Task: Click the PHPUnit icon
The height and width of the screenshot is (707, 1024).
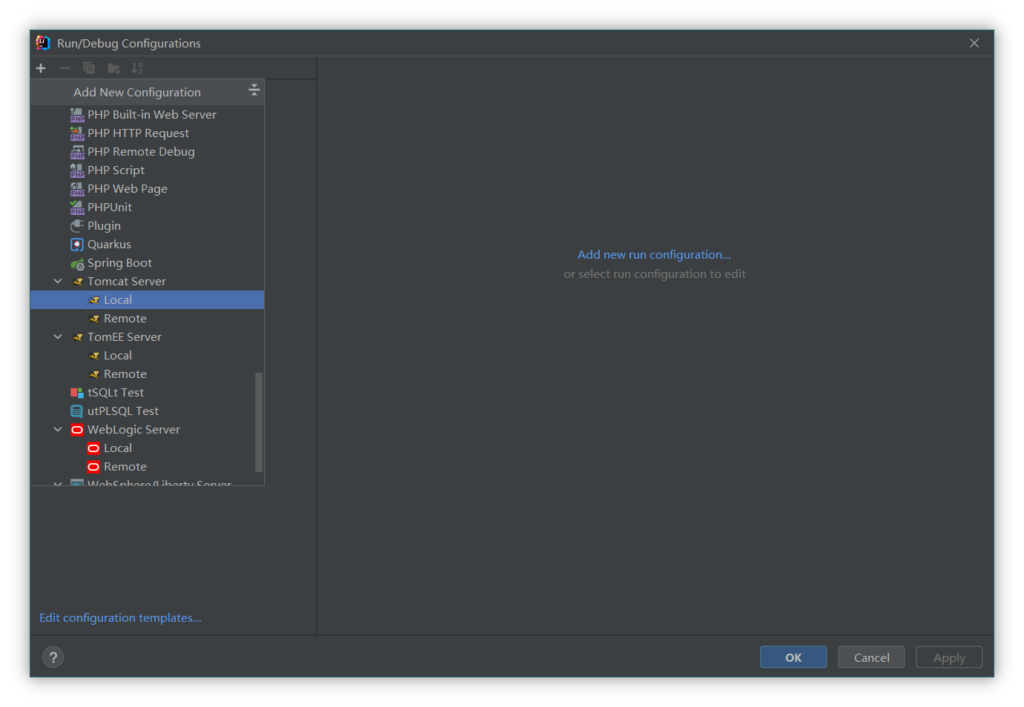Action: (x=77, y=208)
